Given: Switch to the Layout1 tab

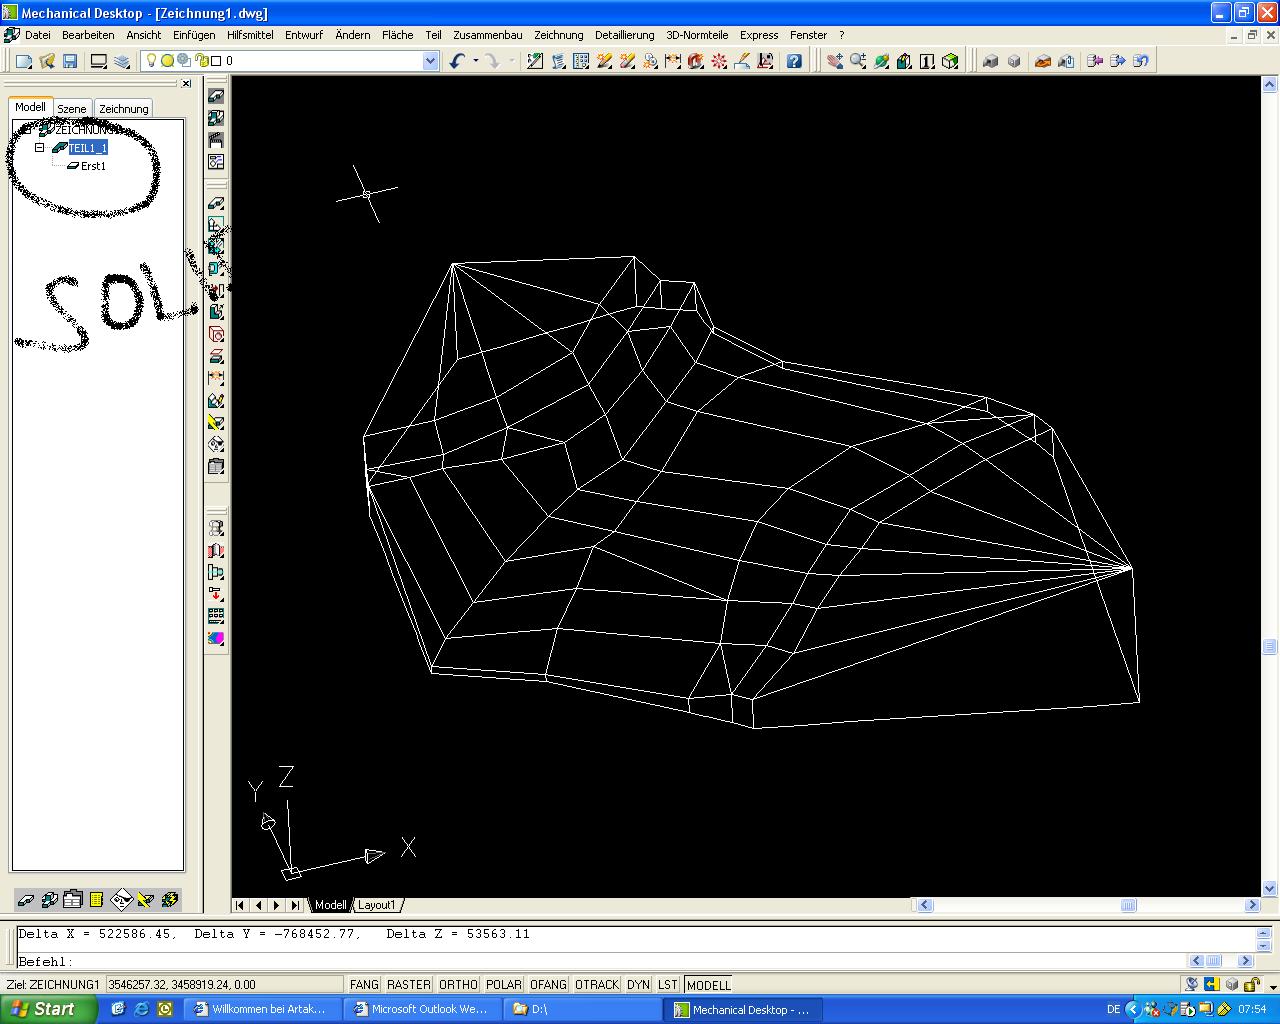Looking at the screenshot, I should pos(377,905).
